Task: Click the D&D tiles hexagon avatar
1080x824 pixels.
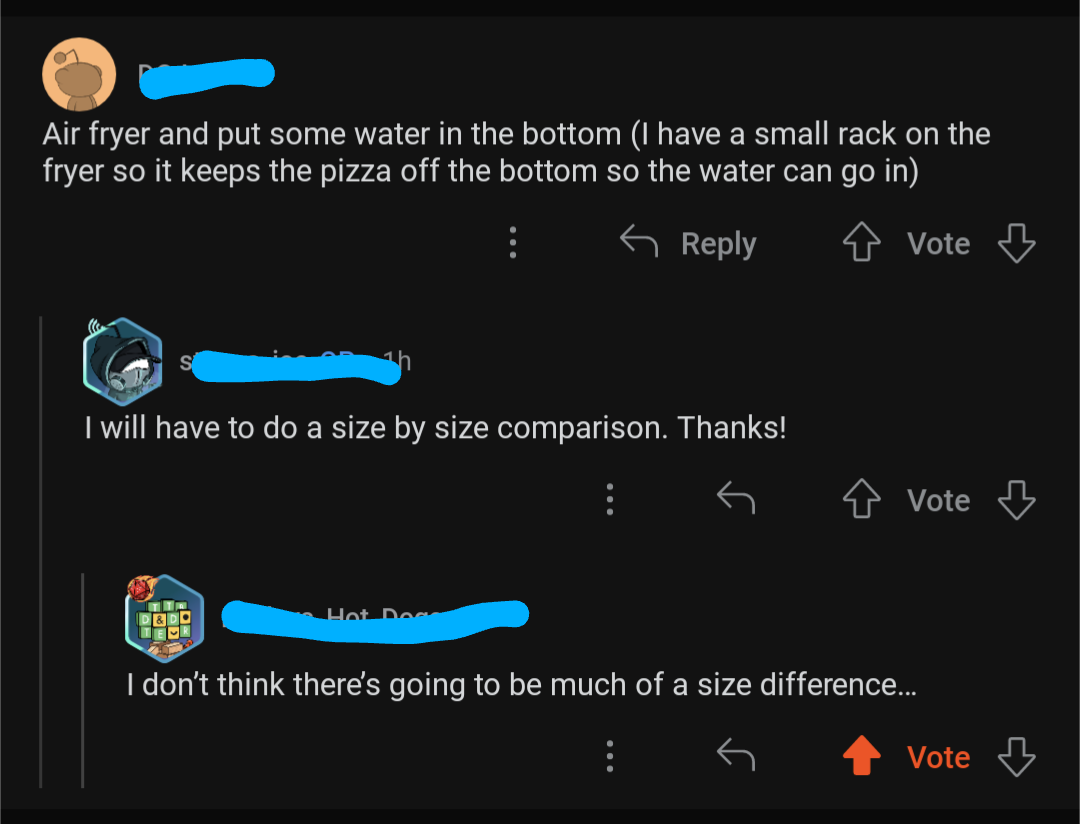Action: (x=163, y=618)
